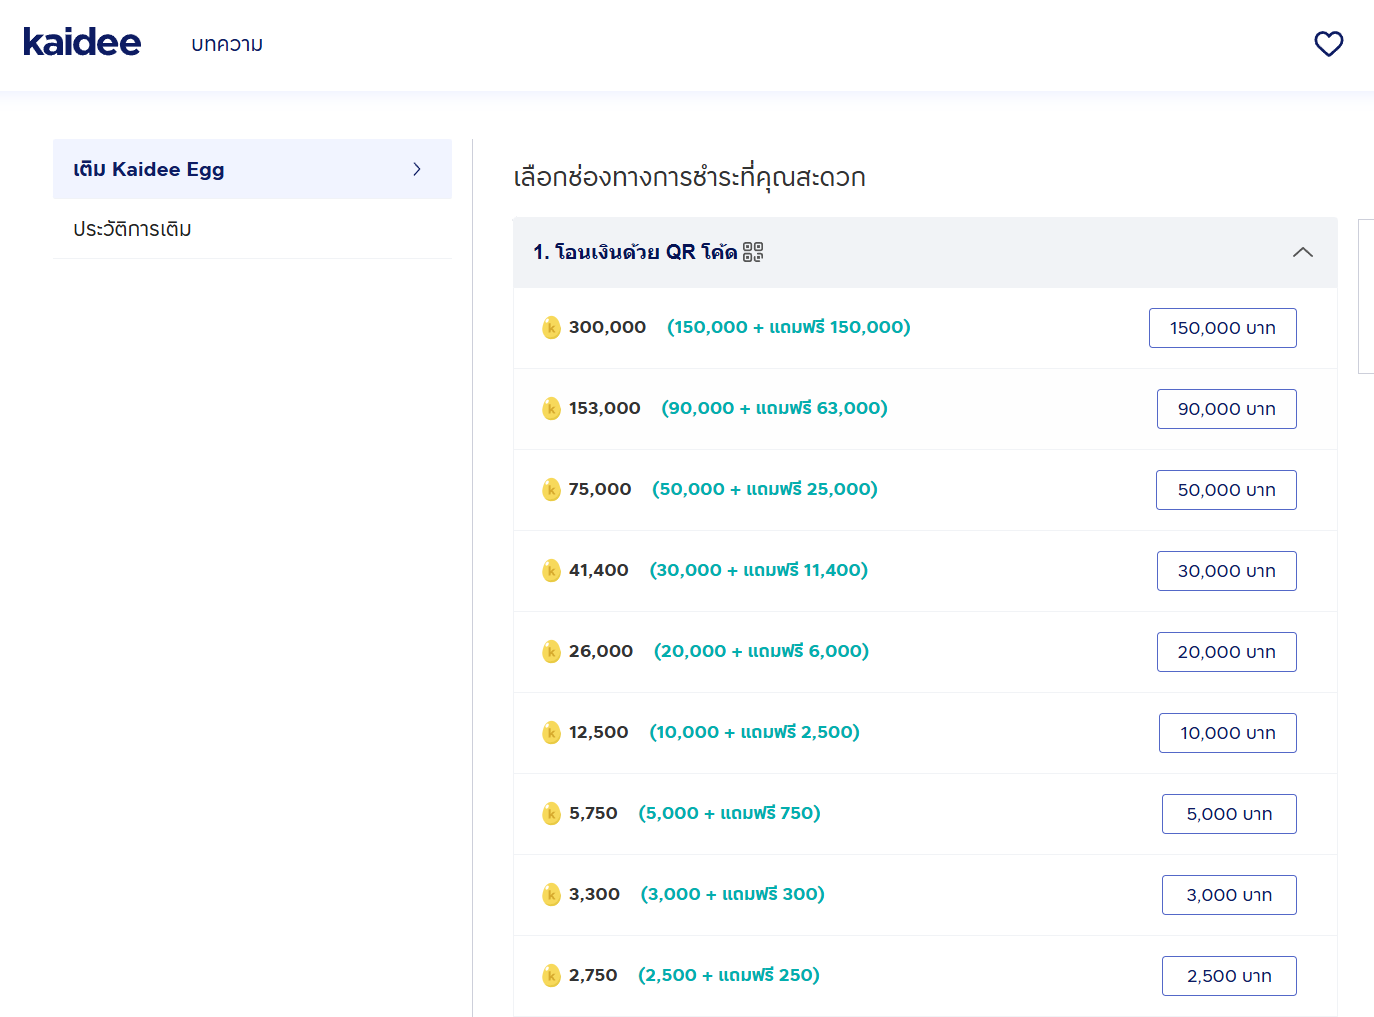Image resolution: width=1374 pixels, height=1017 pixels.
Task: Click the 300,000 egg amount
Action: pos(608,327)
